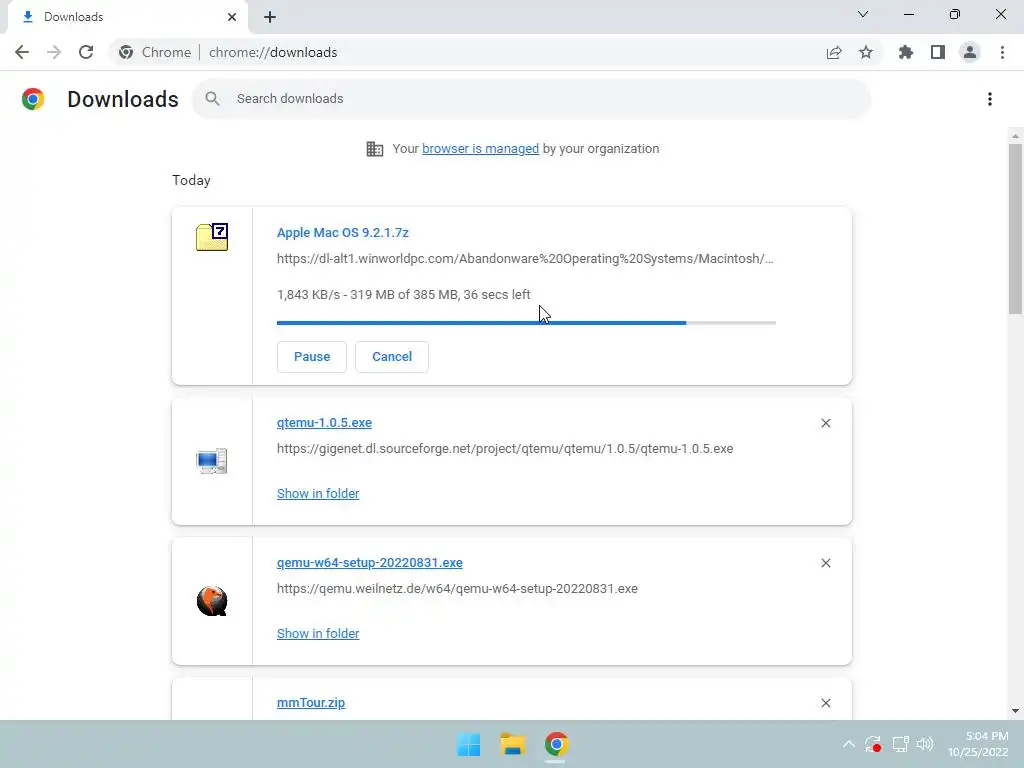Open the 'browser is managed' link
Viewport: 1024px width, 768px height.
point(481,149)
